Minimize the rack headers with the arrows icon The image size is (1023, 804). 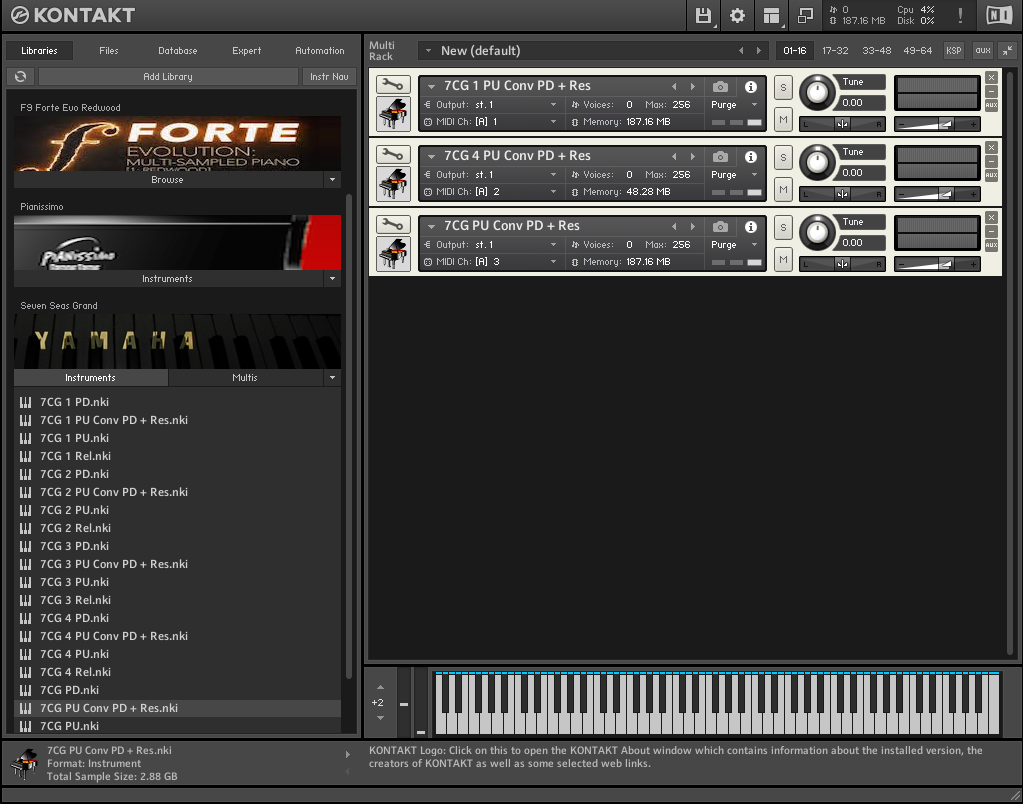(x=1007, y=50)
